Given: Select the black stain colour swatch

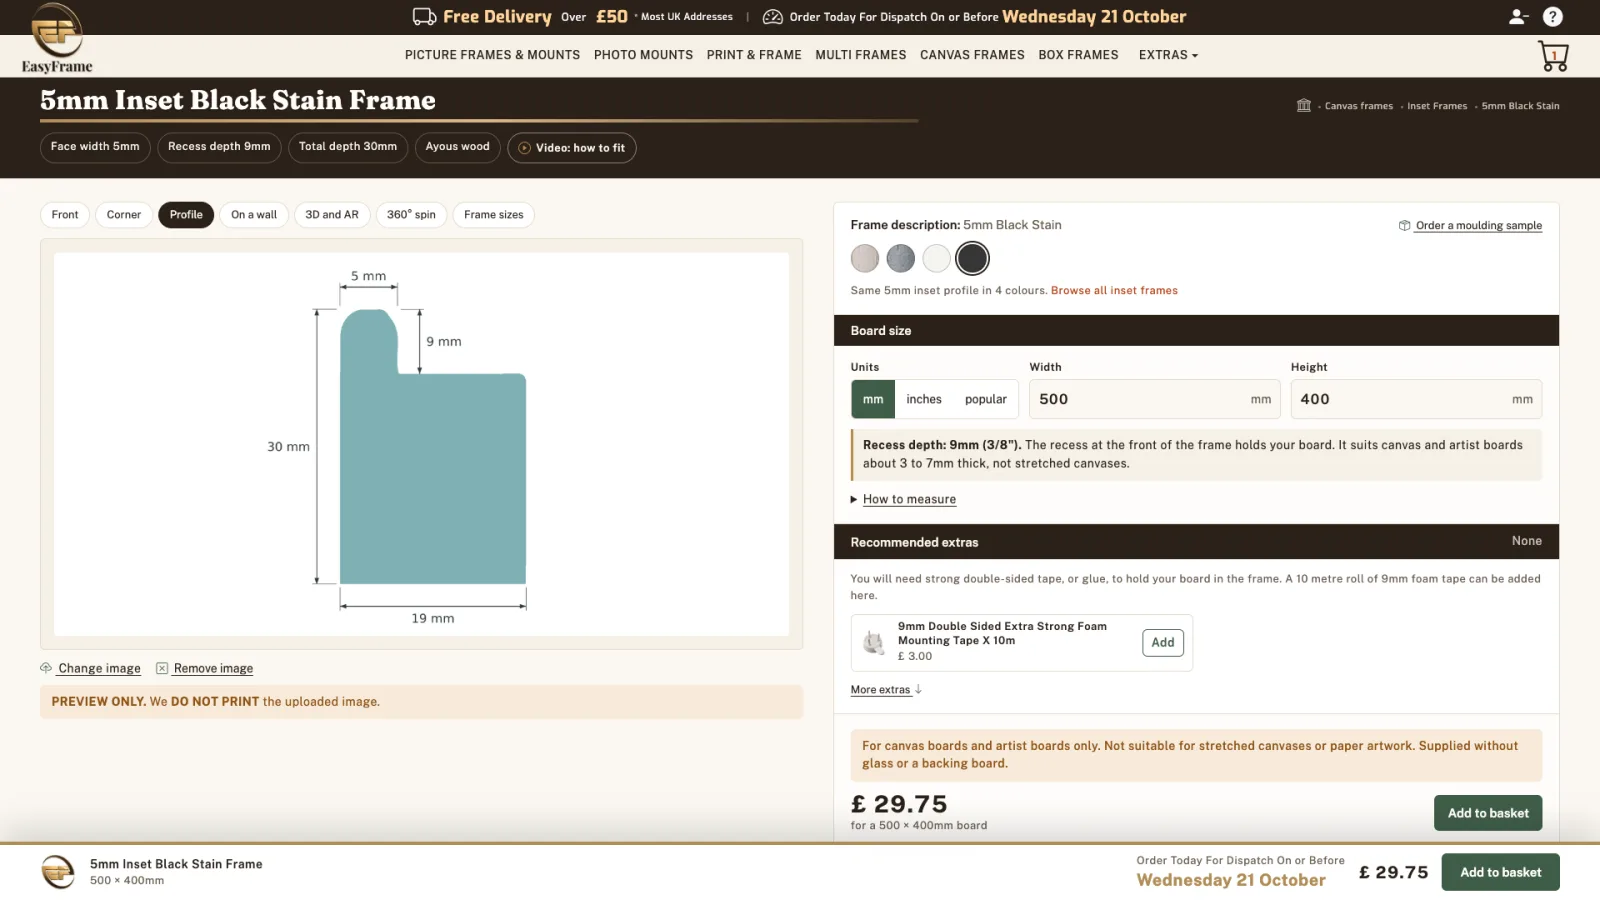Looking at the screenshot, I should [973, 258].
